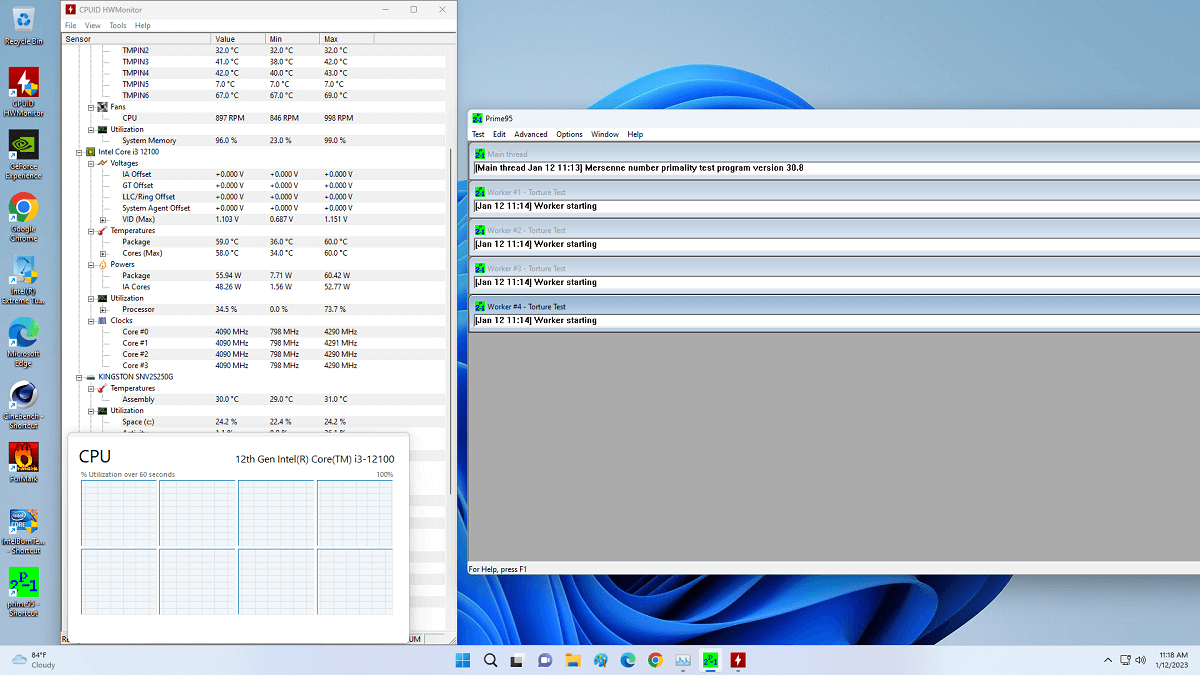Open the volume tray icon
This screenshot has height=675, width=1200.
coord(1141,660)
